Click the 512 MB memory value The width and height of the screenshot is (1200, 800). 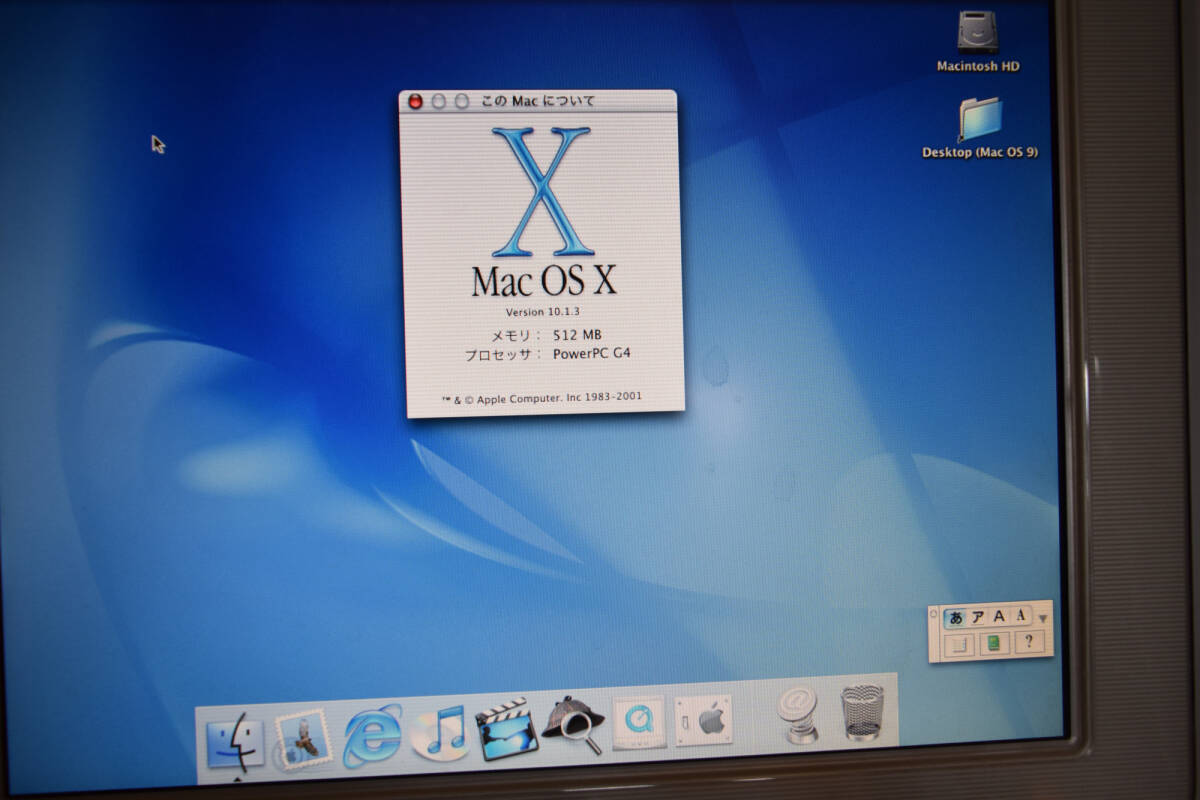point(577,334)
